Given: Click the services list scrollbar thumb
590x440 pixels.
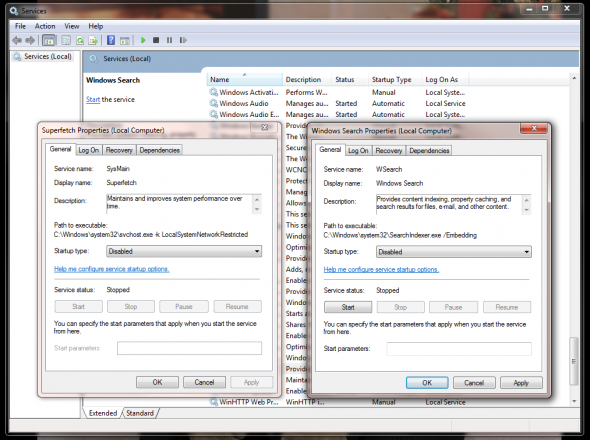Looking at the screenshot, I should 574,361.
